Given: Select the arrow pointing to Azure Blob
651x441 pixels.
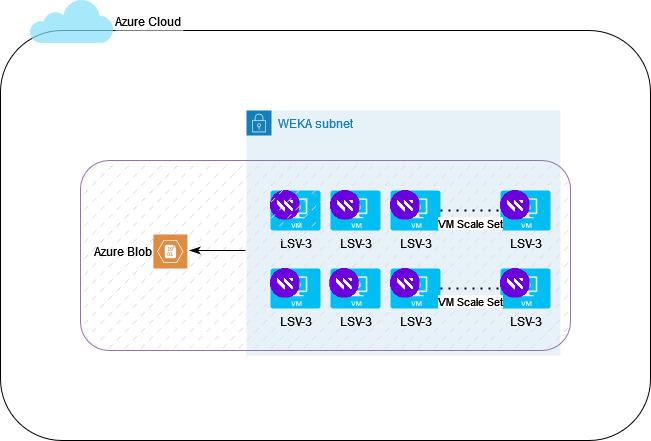Looking at the screenshot, I should pyautogui.click(x=218, y=250).
